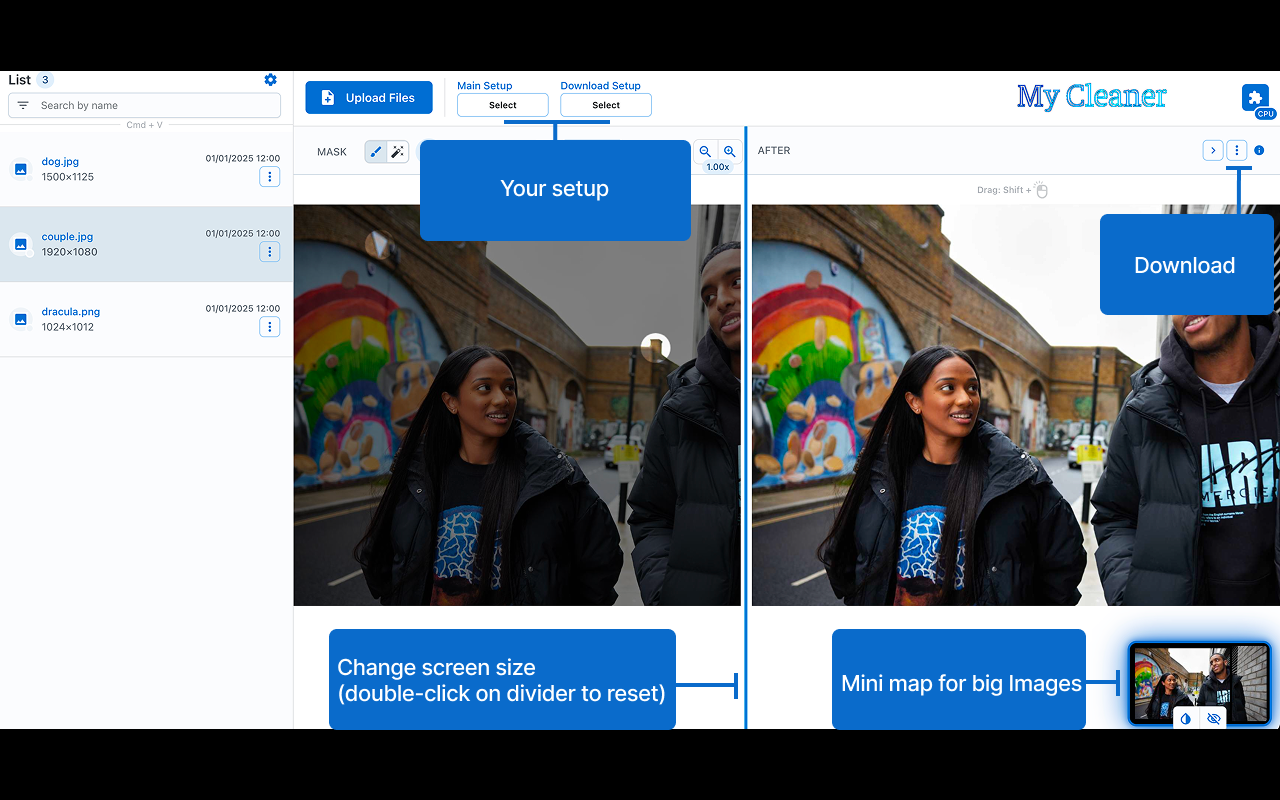Click the Main Setup label
This screenshot has width=1280, height=800.
(x=484, y=86)
